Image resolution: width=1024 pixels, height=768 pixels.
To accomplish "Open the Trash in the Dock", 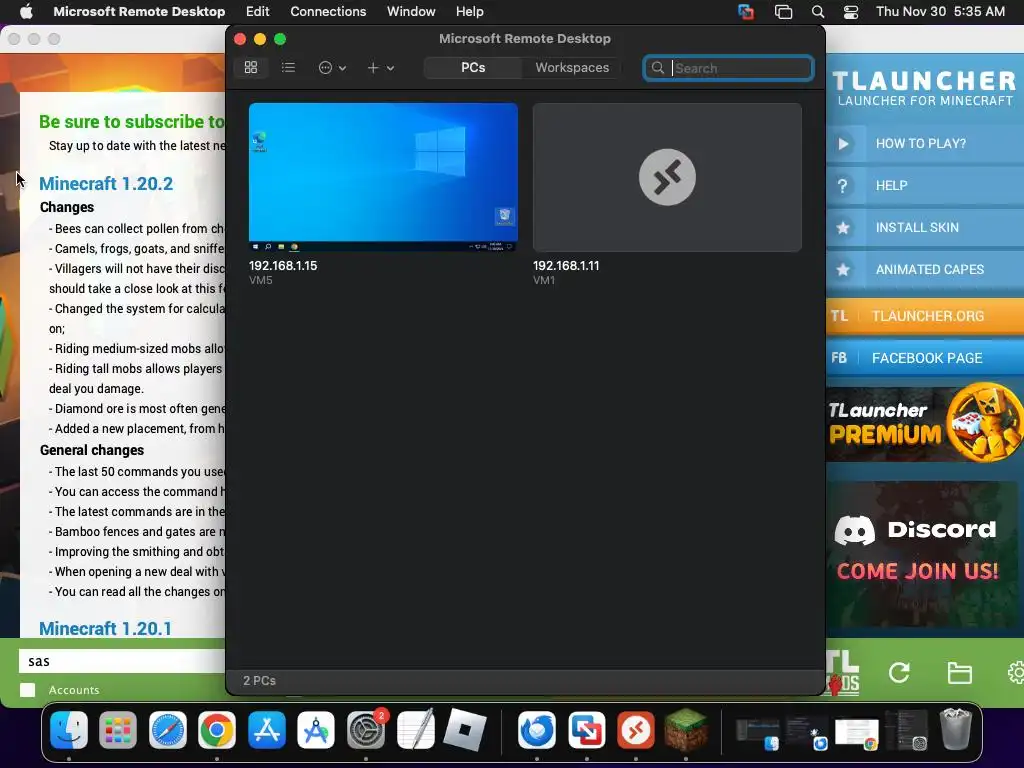I will pos(955,729).
